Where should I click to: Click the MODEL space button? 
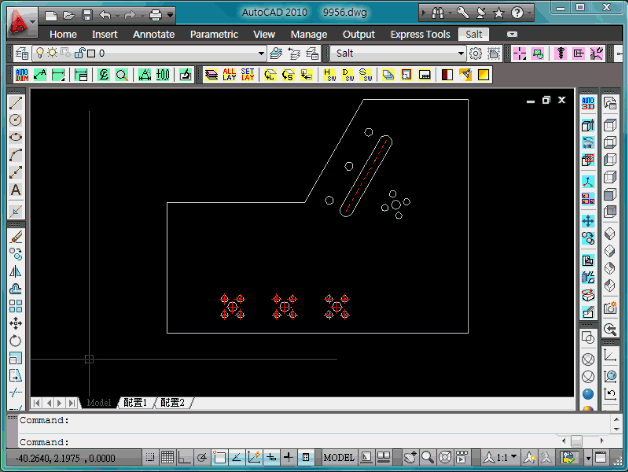pyautogui.click(x=339, y=457)
